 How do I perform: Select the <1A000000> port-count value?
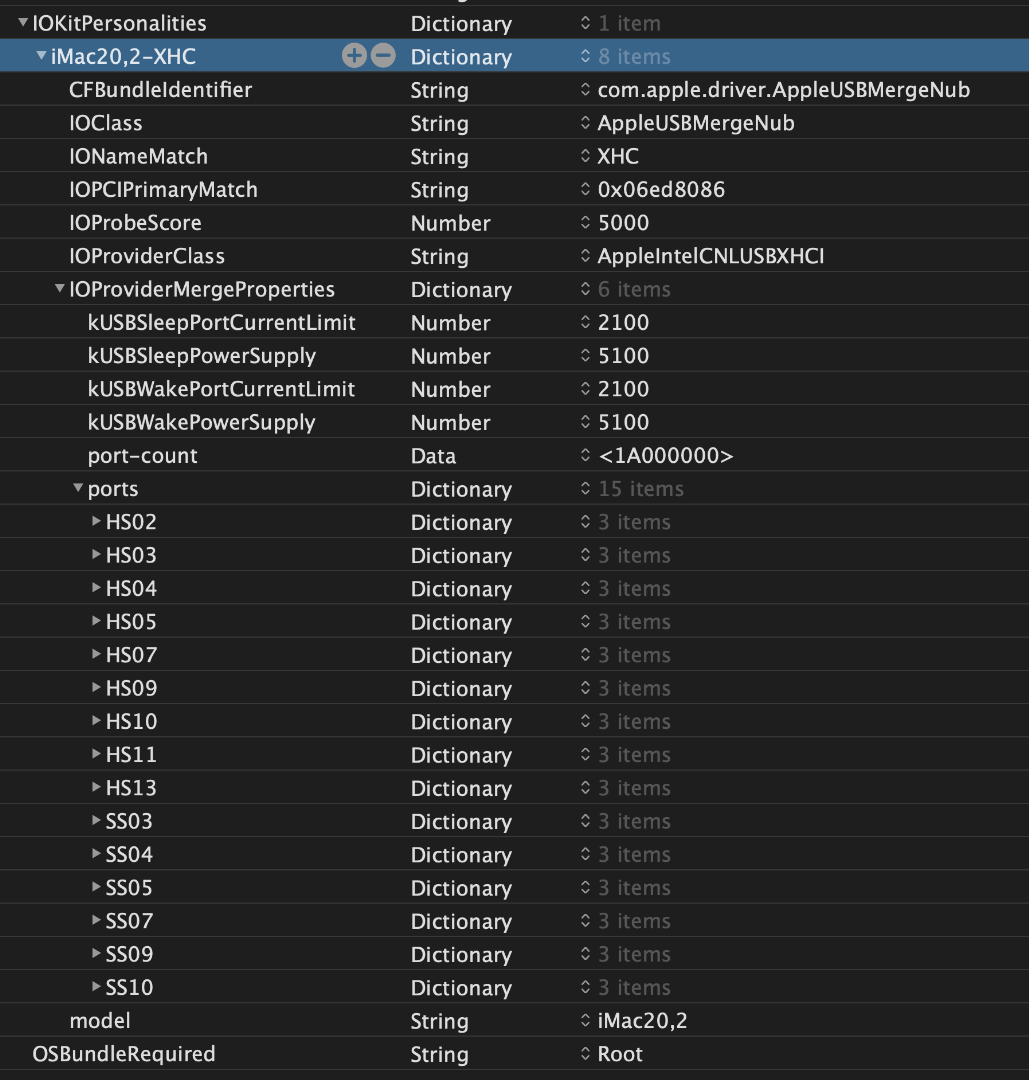coord(665,455)
